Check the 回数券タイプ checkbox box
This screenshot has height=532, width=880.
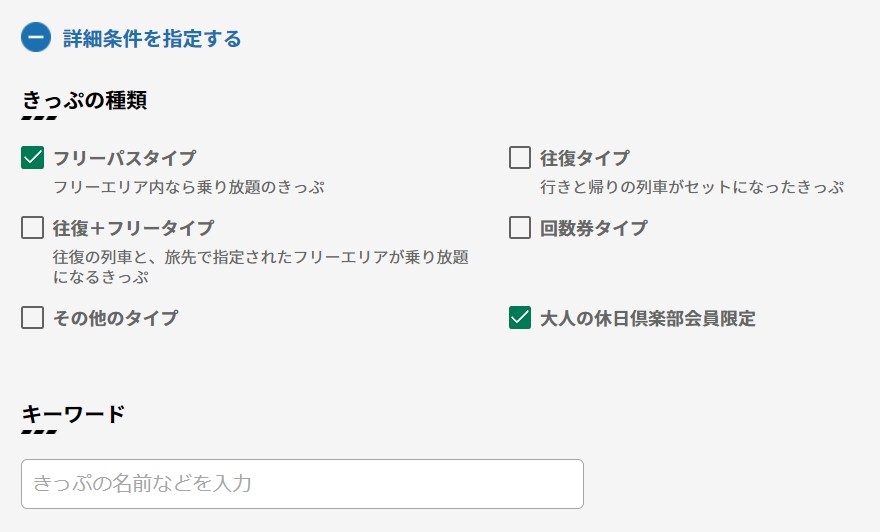[520, 228]
